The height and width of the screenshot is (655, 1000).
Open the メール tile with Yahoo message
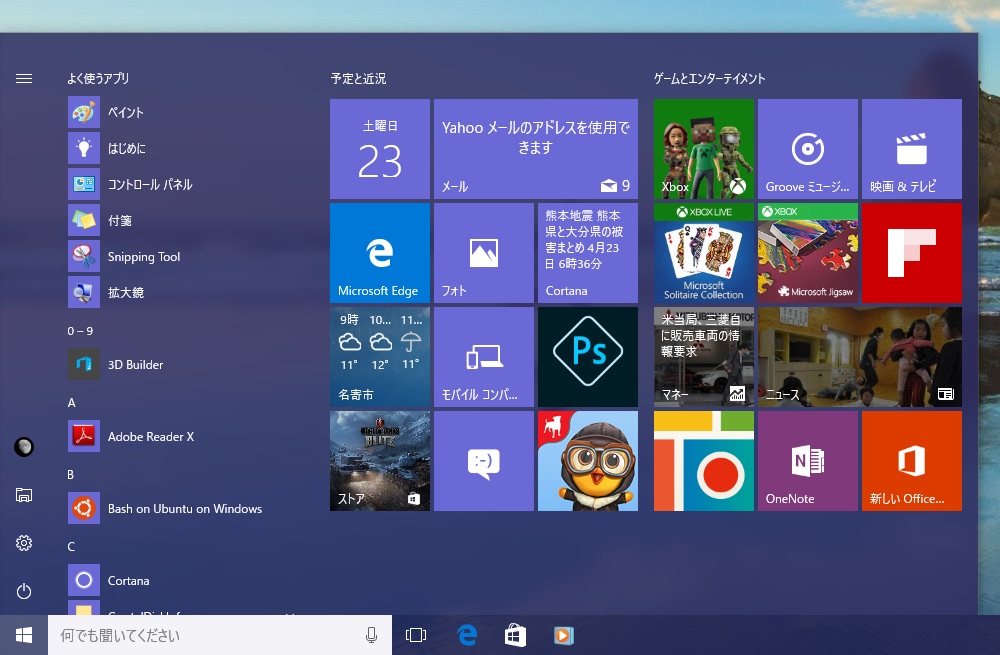pos(536,149)
